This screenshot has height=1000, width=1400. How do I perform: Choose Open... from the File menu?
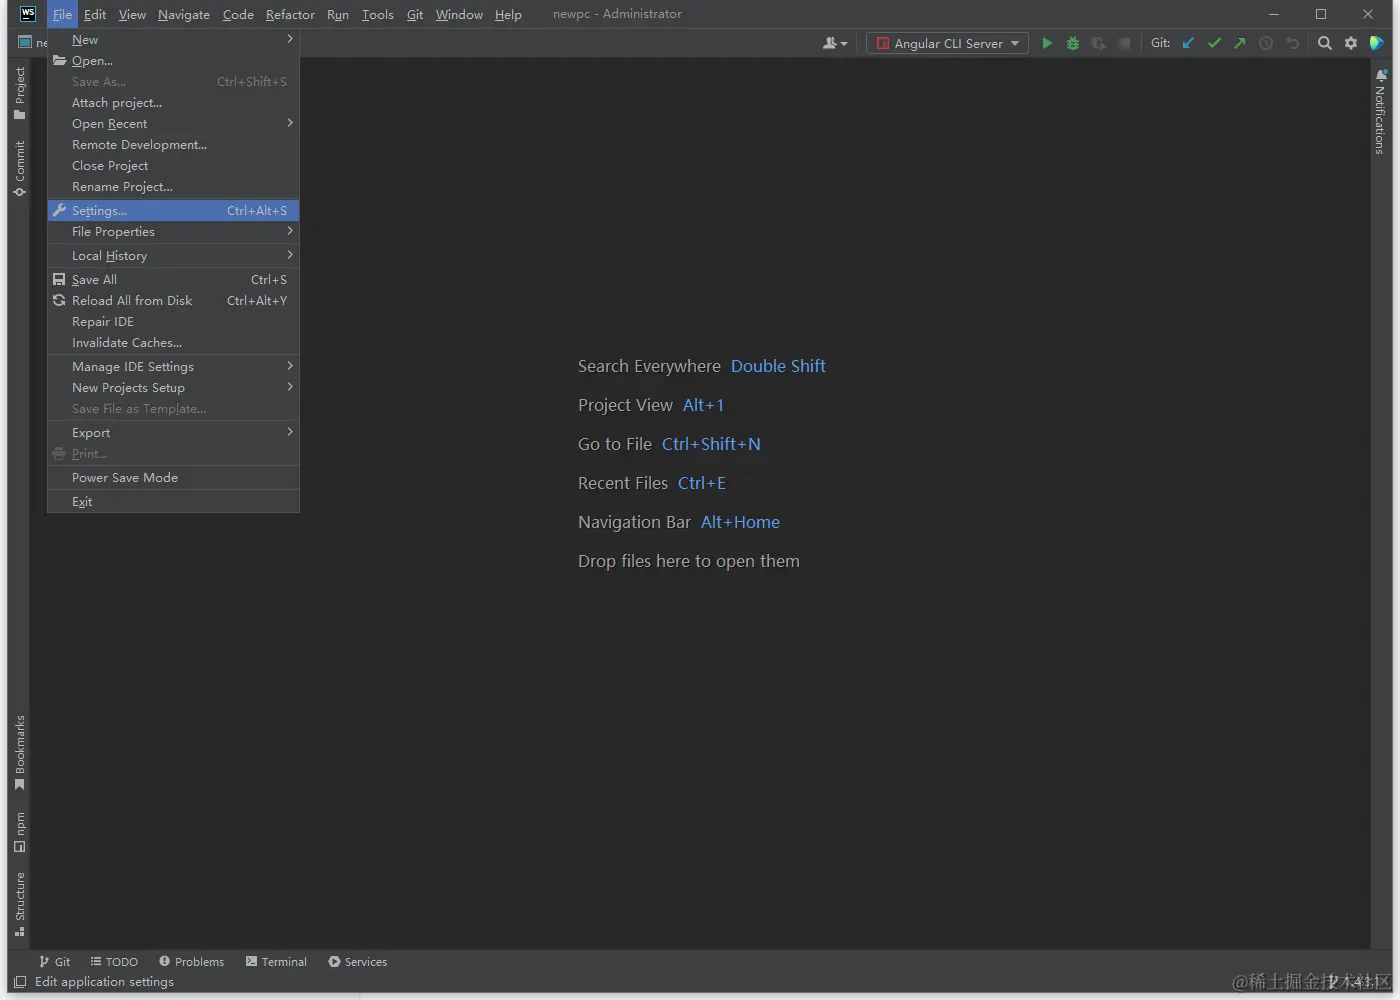click(x=173, y=61)
